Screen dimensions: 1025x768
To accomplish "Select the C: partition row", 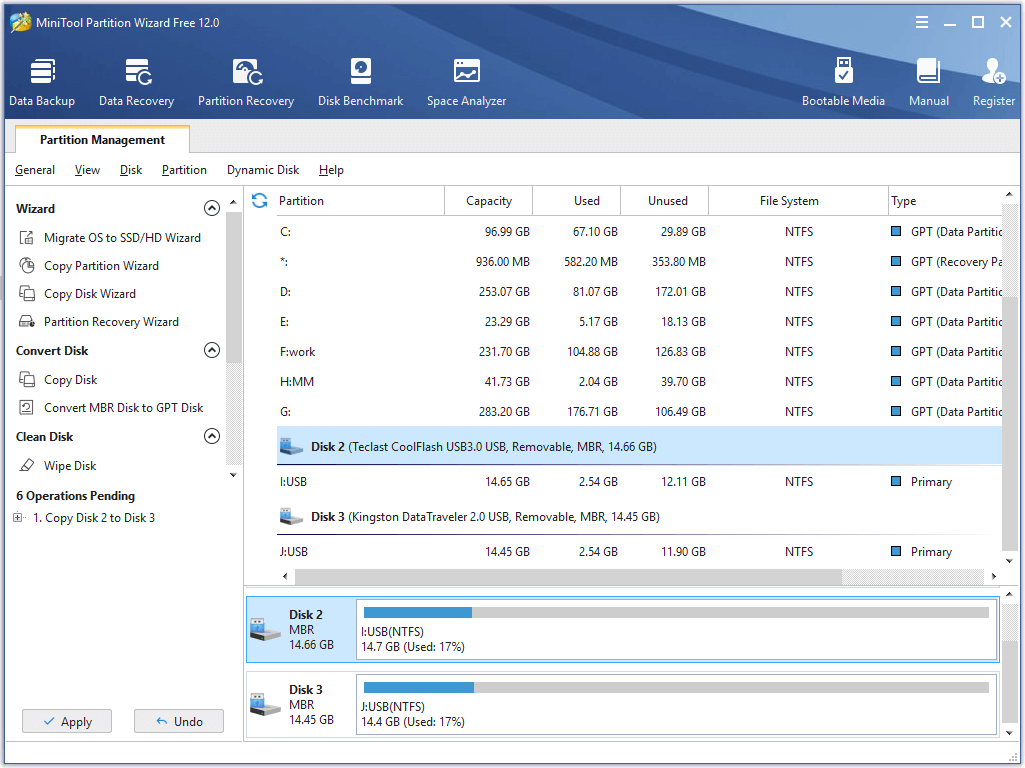I will (x=639, y=231).
